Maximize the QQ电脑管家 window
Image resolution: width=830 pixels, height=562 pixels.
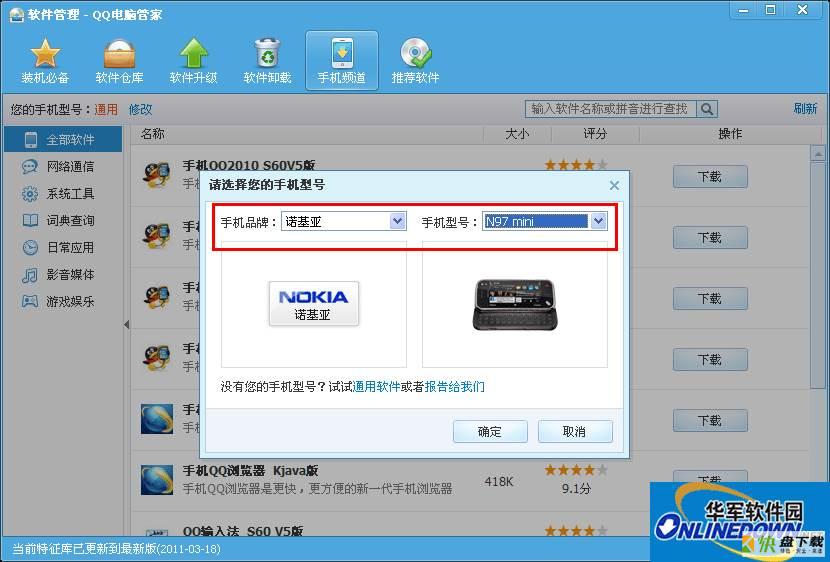[771, 10]
